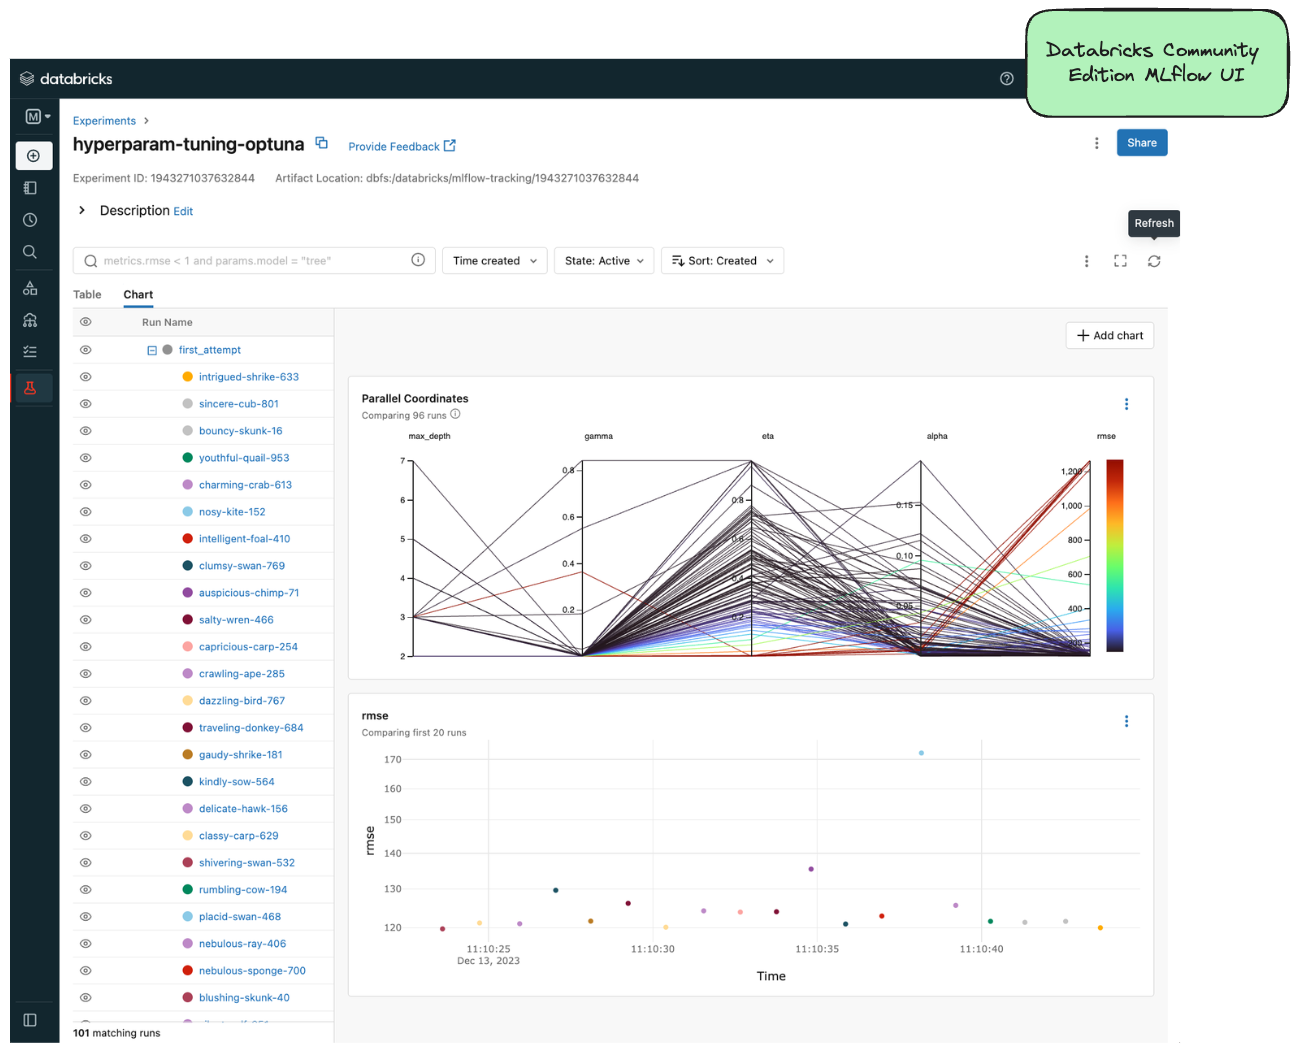Copy the experiment name using copy icon
This screenshot has width=1297, height=1052.
tap(322, 143)
